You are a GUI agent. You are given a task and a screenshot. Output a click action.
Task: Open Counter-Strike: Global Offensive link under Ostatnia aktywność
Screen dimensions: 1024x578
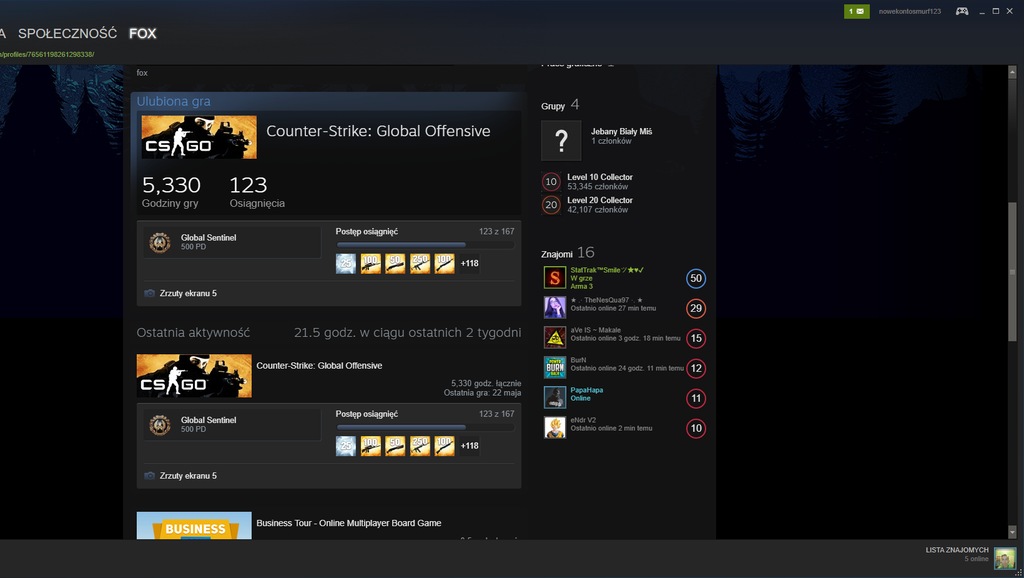pyautogui.click(x=319, y=366)
